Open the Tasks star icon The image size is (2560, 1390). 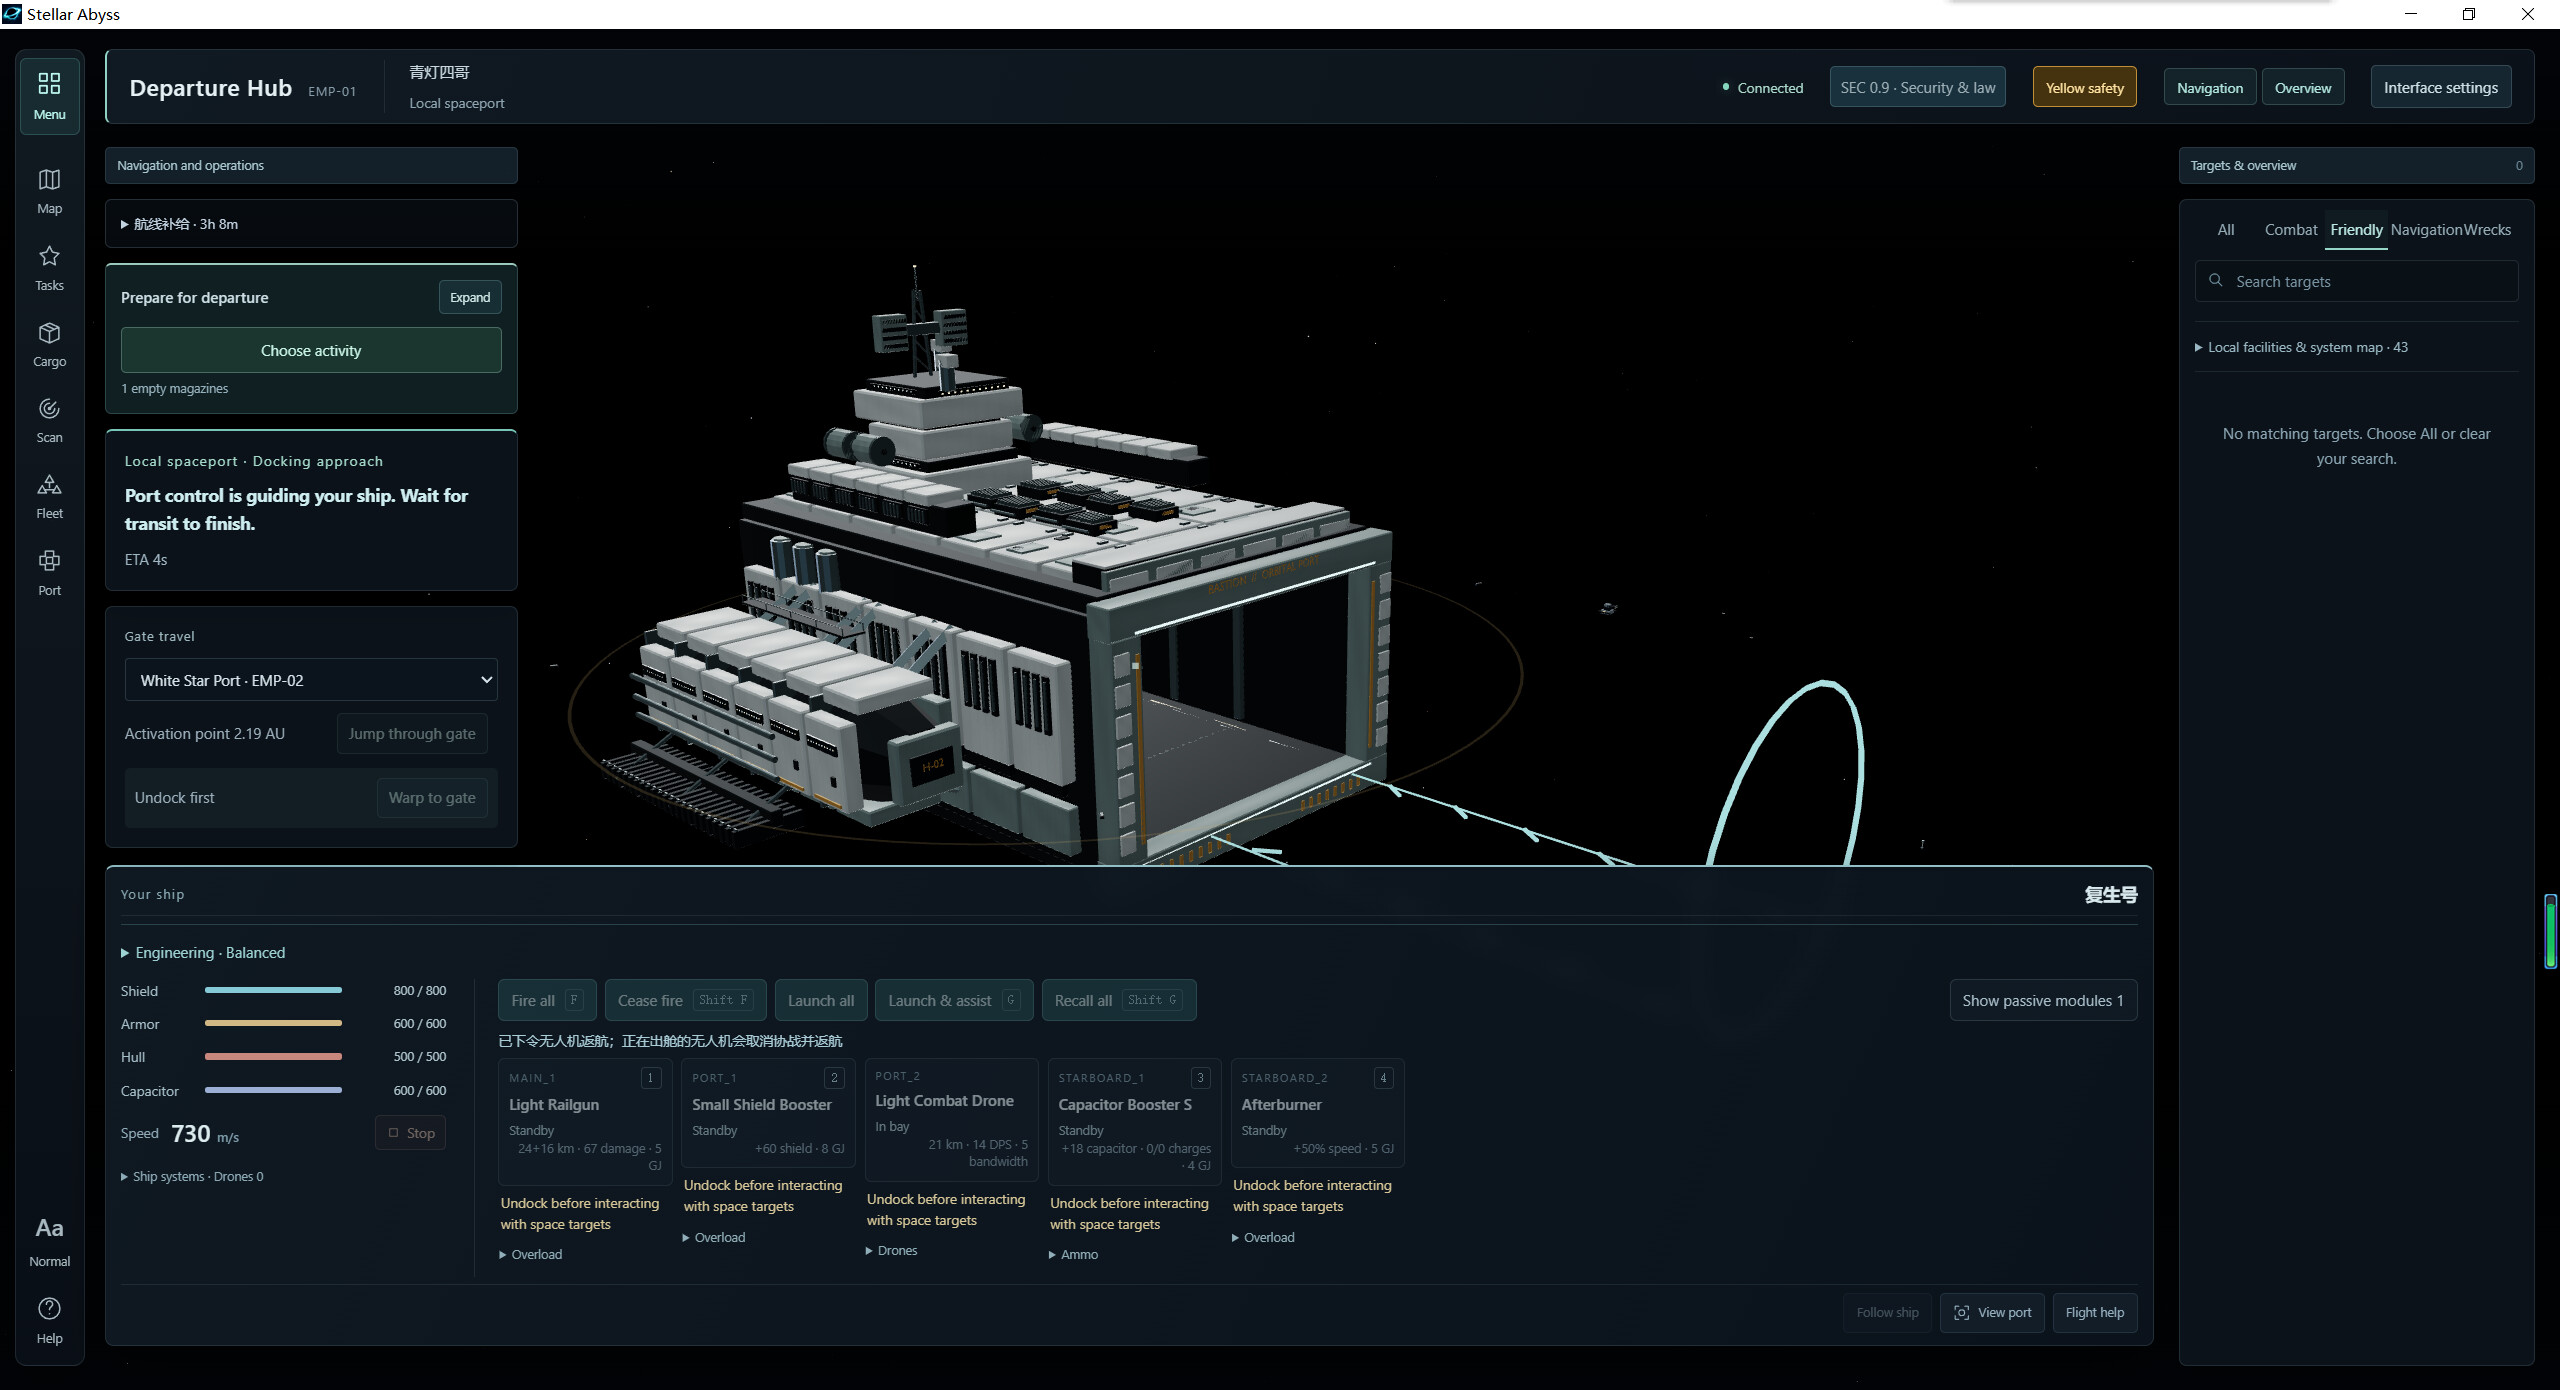[x=49, y=268]
